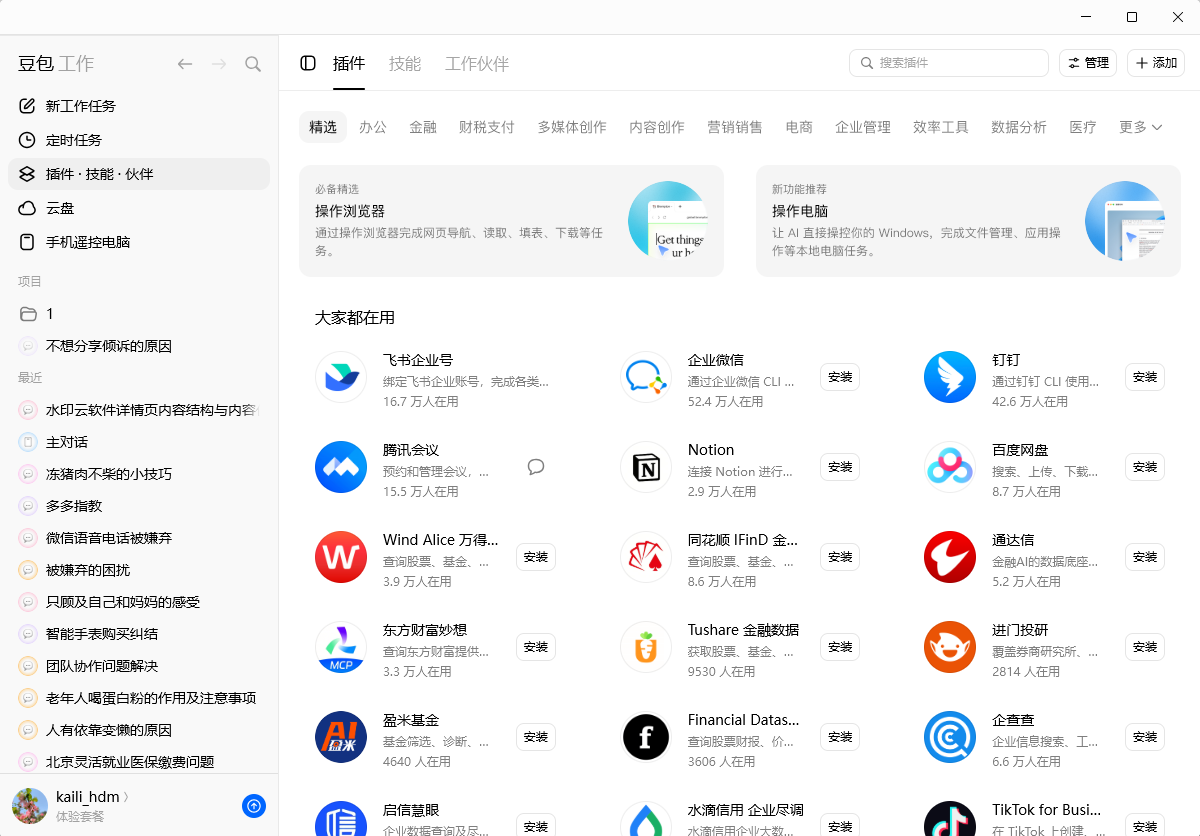Click the 通达信 plugin icon
Screen dimensions: 1200x836
950,557
